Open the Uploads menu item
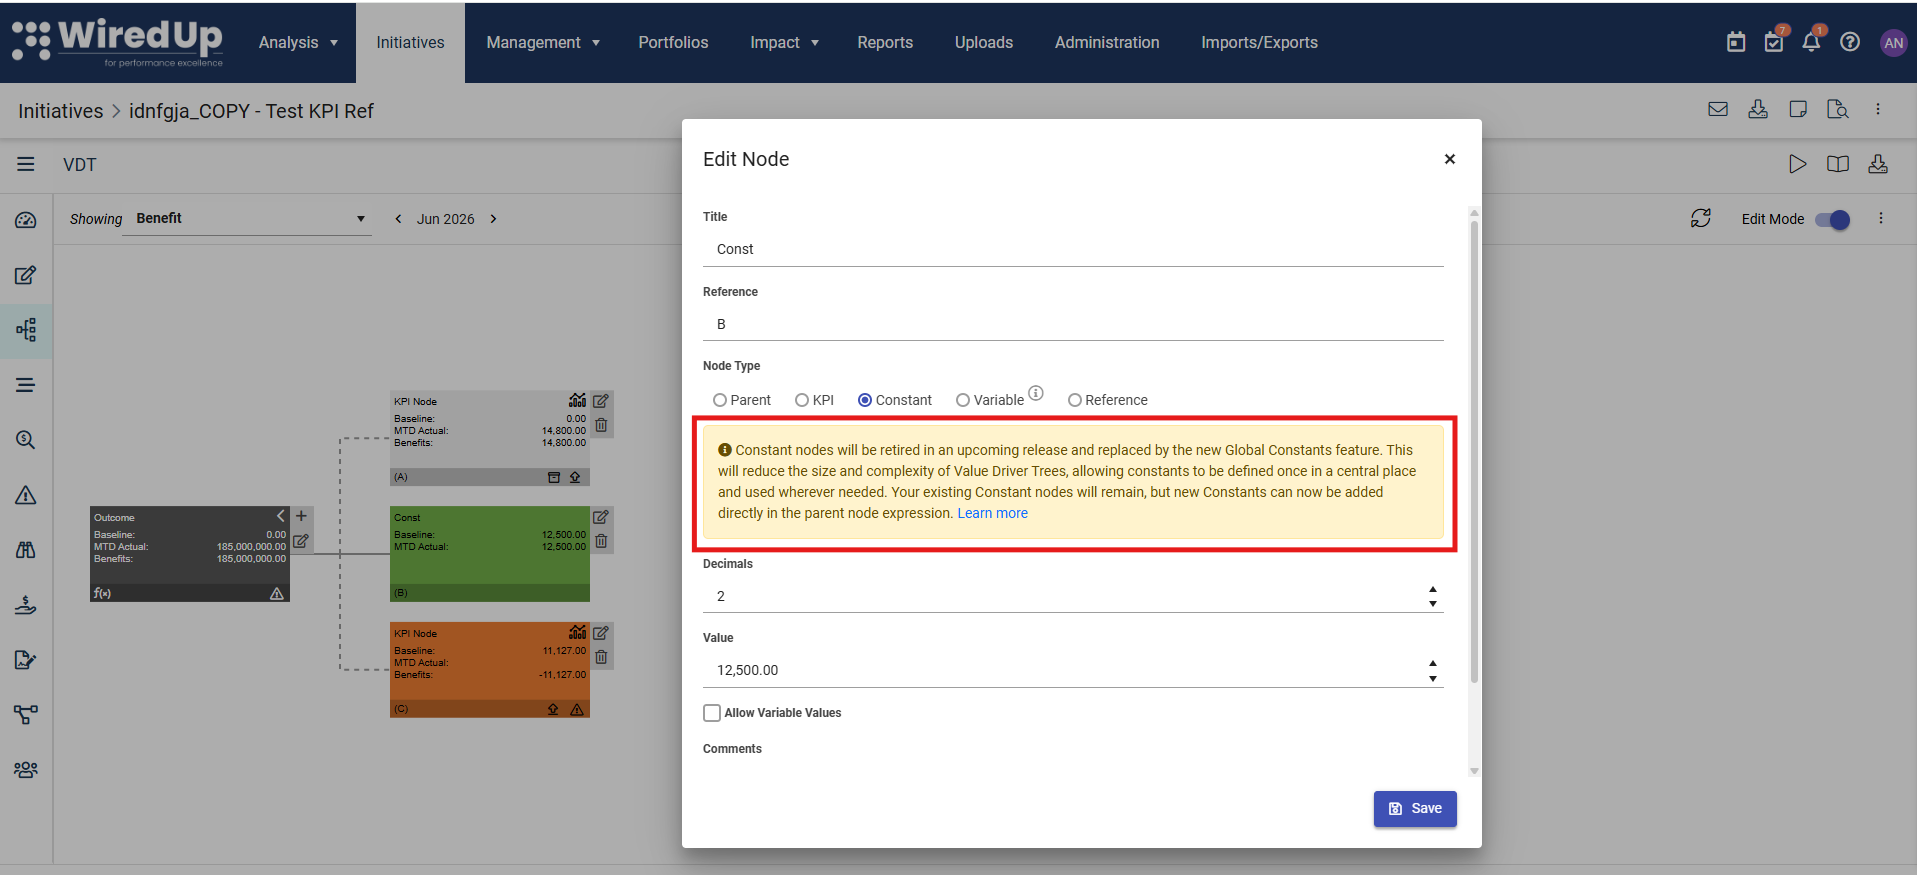Viewport: 1917px width, 875px height. click(984, 42)
